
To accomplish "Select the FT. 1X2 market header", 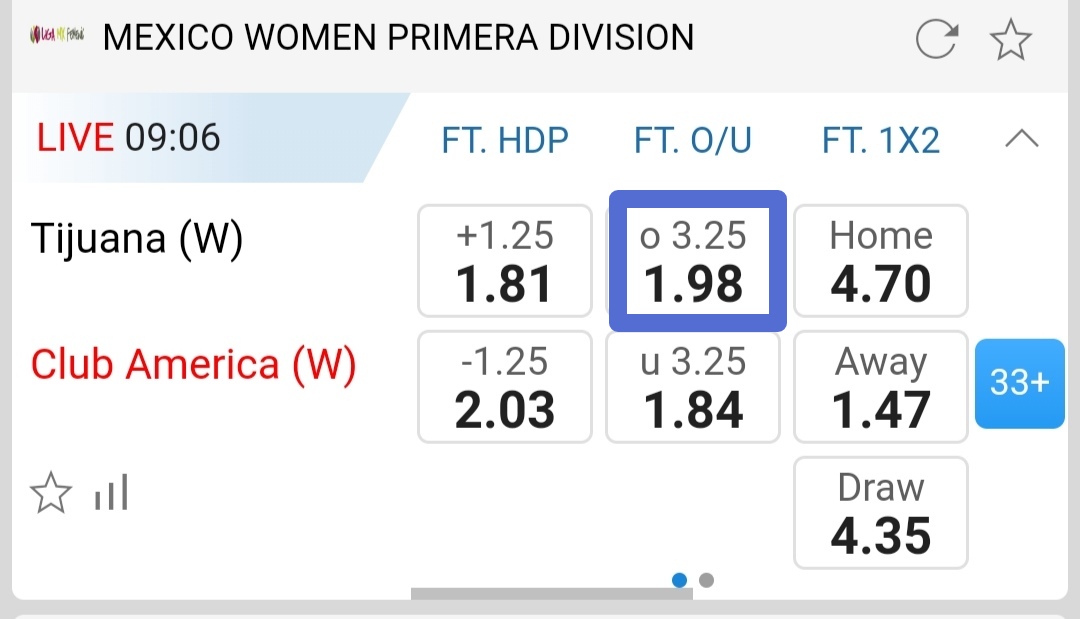I will (x=881, y=140).
